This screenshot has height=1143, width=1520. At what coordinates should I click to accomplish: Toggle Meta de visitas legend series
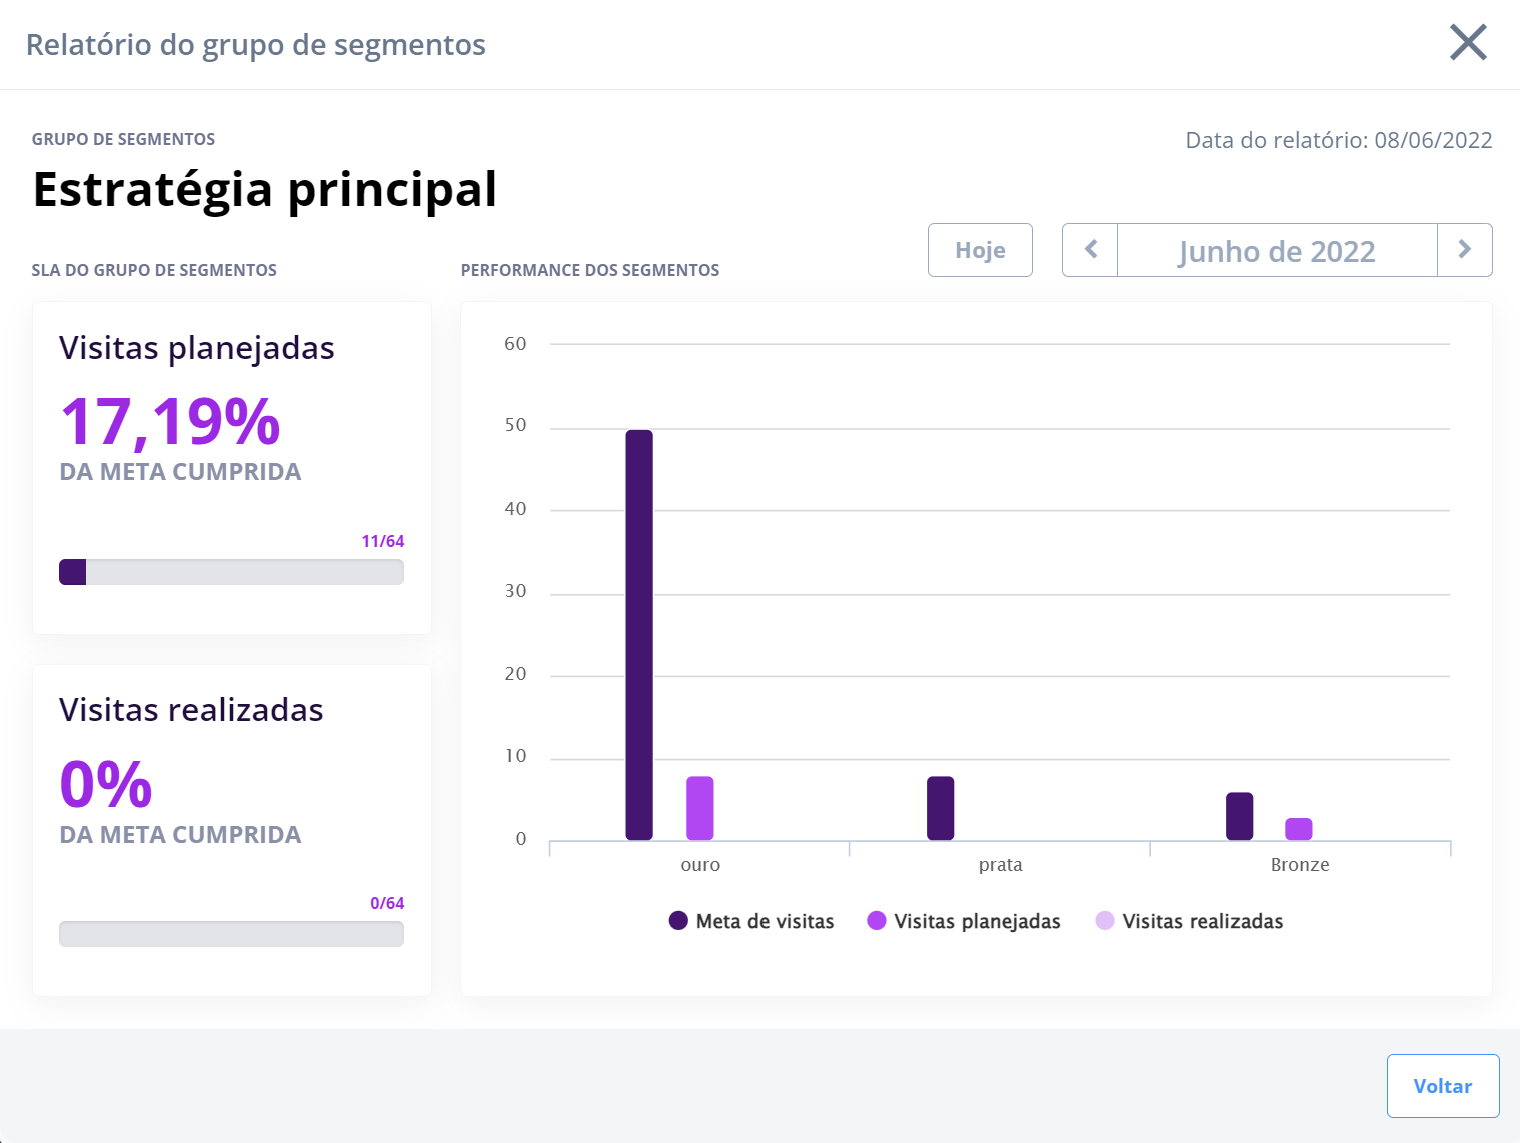[x=752, y=921]
